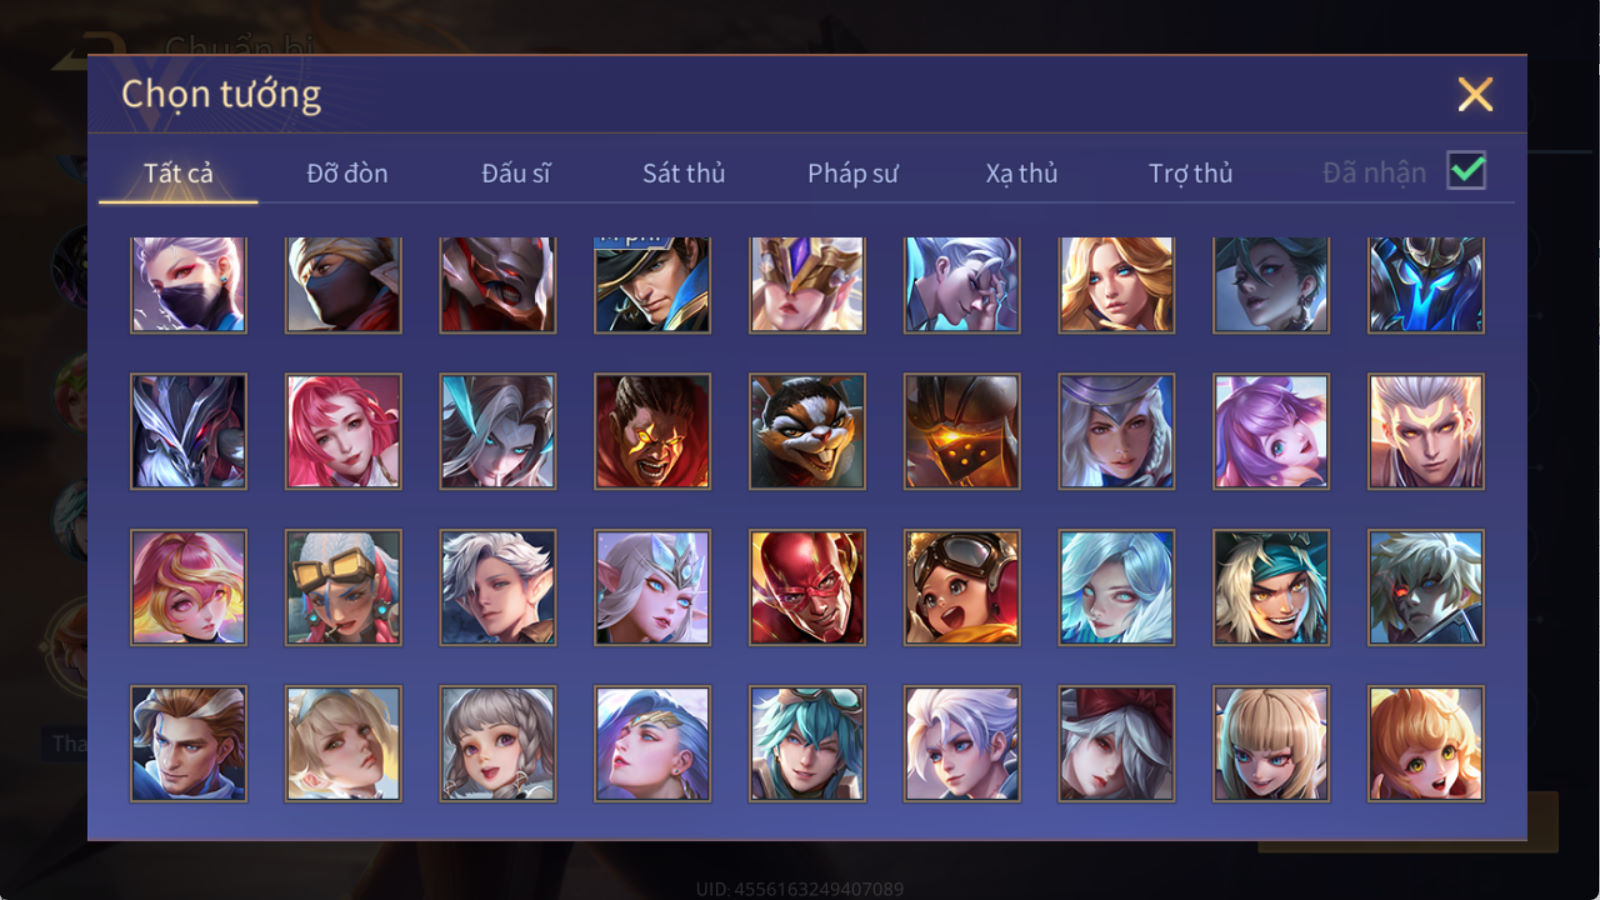This screenshot has height=900, width=1600.
Task: Select the masked white-haired hero portrait
Action: 188,284
